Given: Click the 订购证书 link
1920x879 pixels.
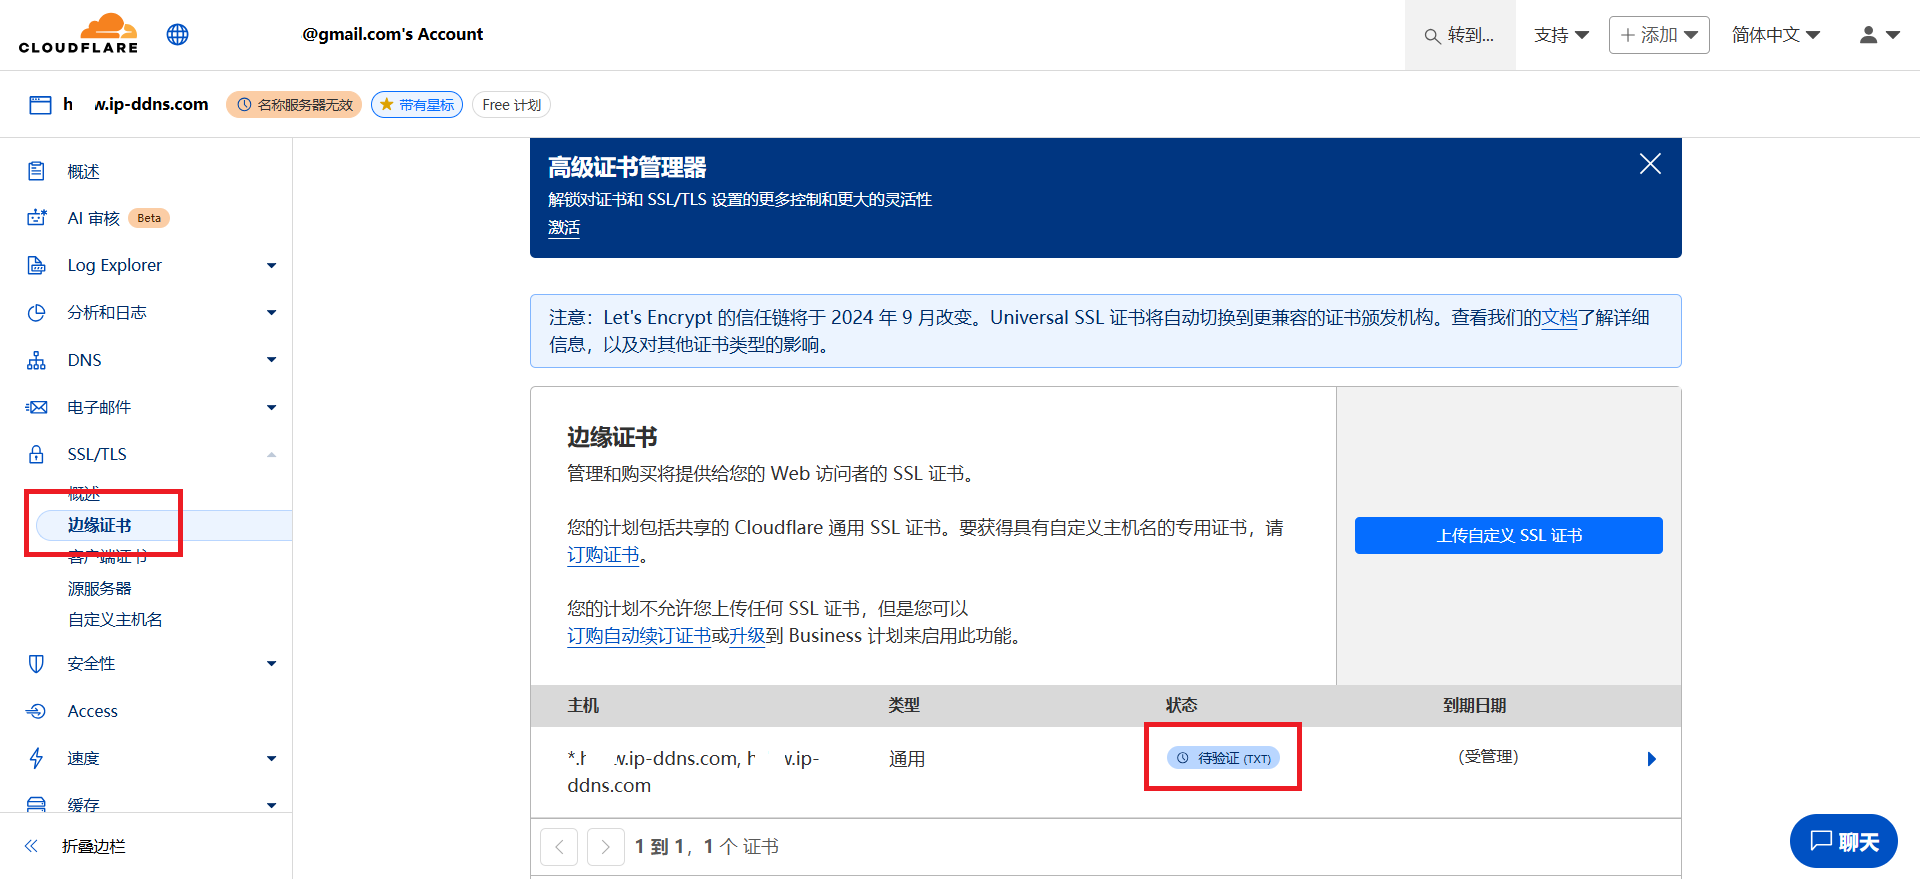Looking at the screenshot, I should tap(603, 555).
